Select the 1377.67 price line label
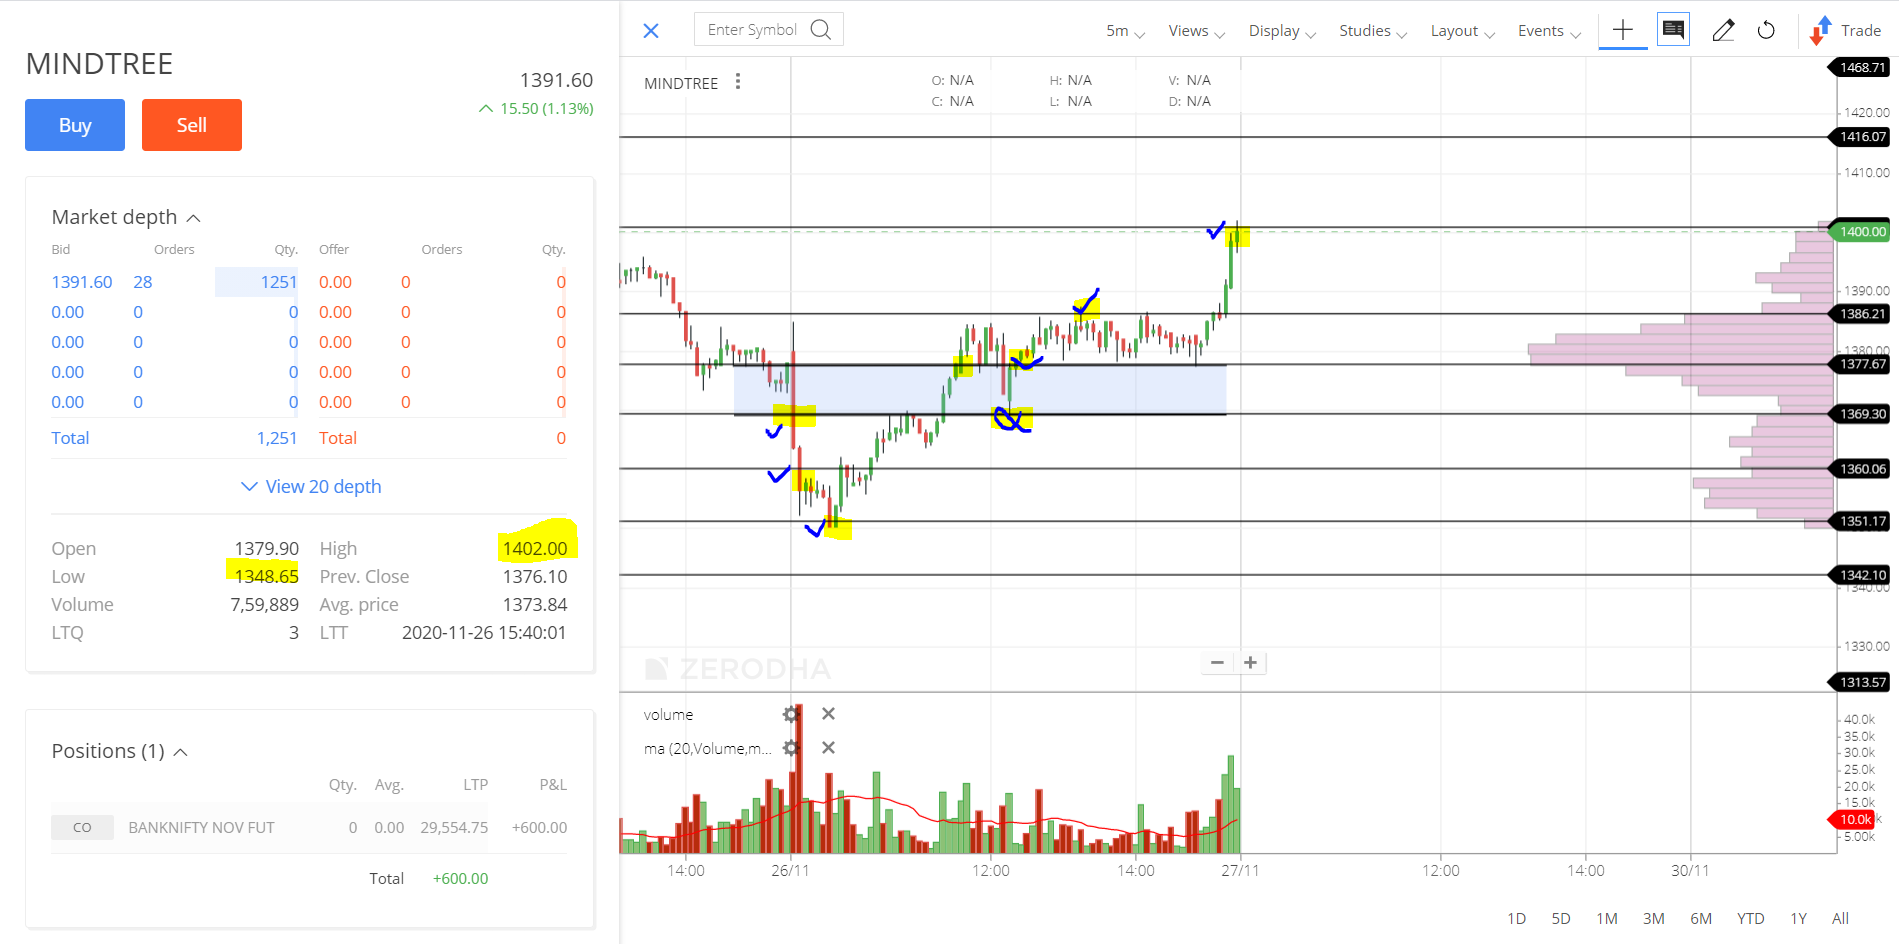1899x944 pixels. tap(1861, 364)
